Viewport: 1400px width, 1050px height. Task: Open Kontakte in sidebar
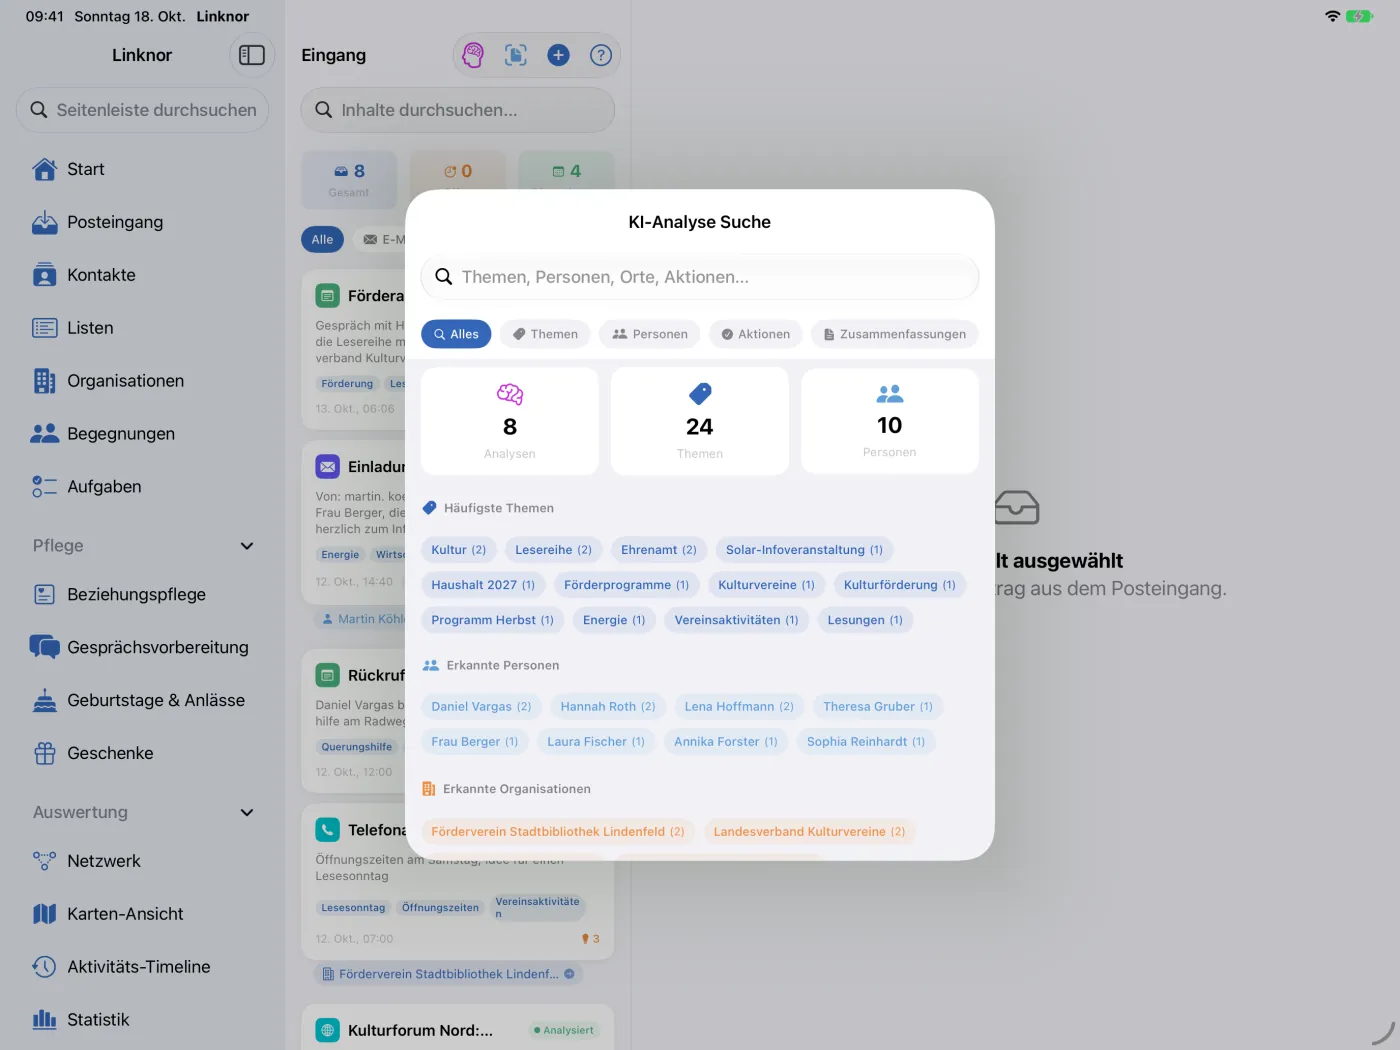pyautogui.click(x=143, y=275)
